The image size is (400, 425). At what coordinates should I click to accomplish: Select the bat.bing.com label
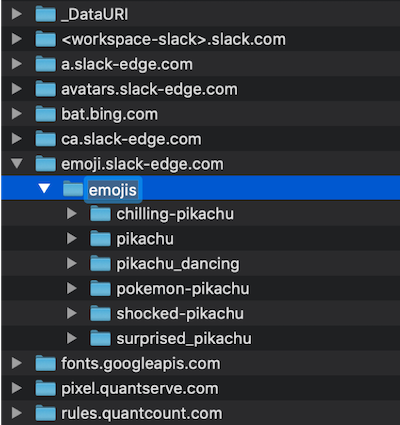pos(110,114)
